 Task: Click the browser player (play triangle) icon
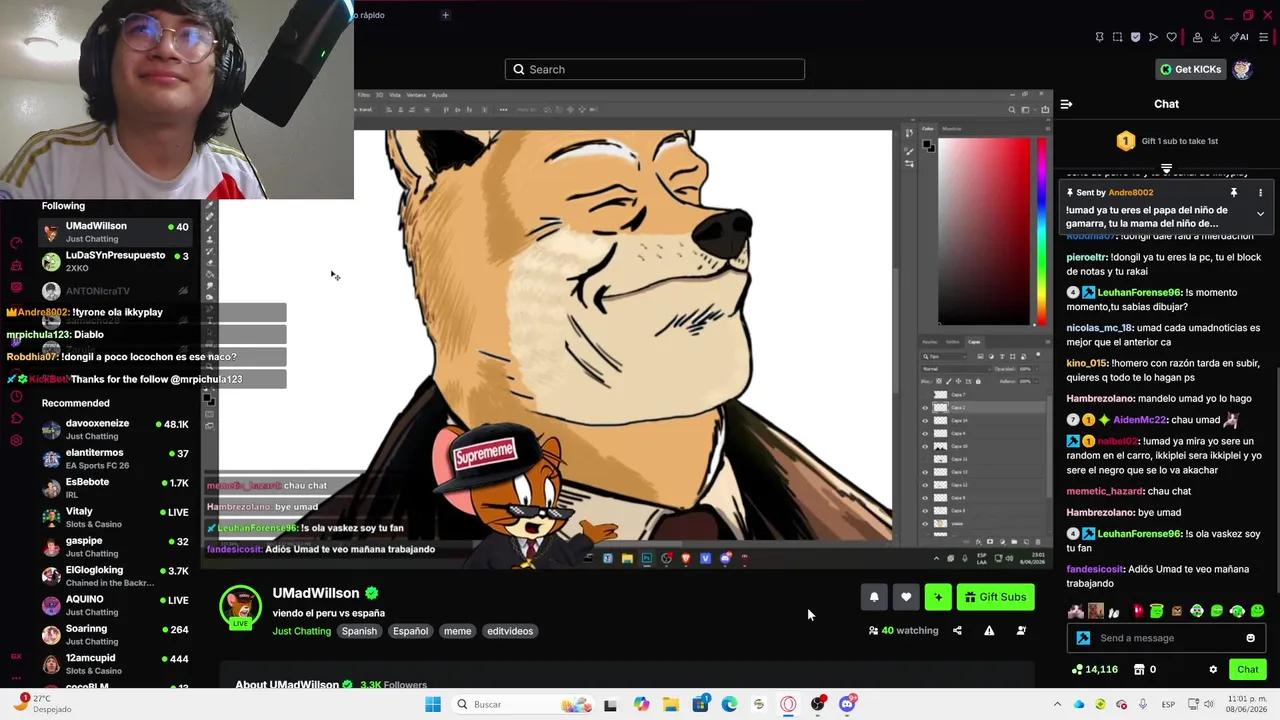click(1153, 37)
